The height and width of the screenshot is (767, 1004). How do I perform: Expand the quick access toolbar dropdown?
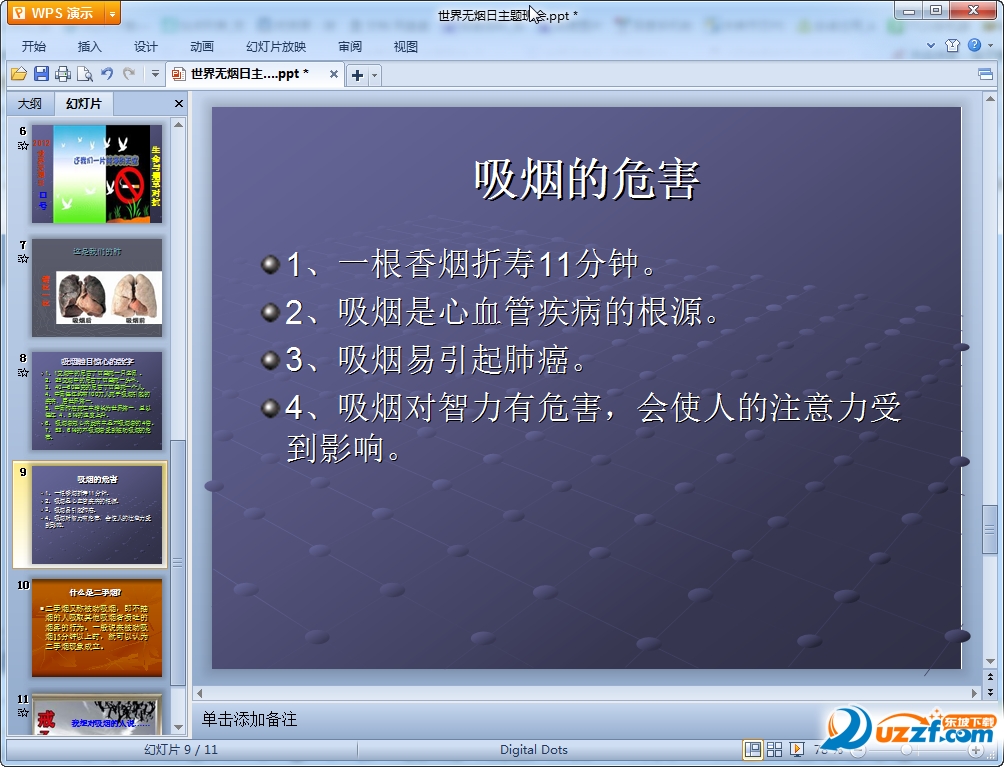pyautogui.click(x=155, y=74)
